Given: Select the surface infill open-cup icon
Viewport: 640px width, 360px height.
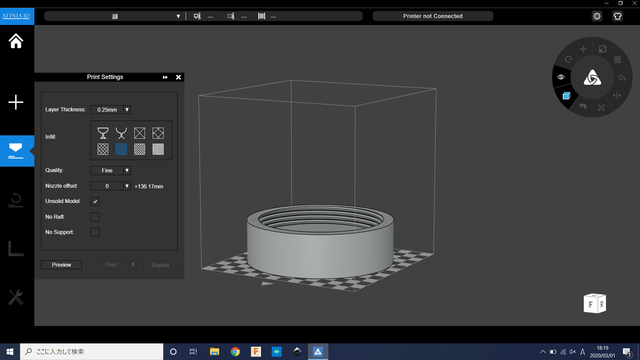Looking at the screenshot, I should pyautogui.click(x=121, y=133).
